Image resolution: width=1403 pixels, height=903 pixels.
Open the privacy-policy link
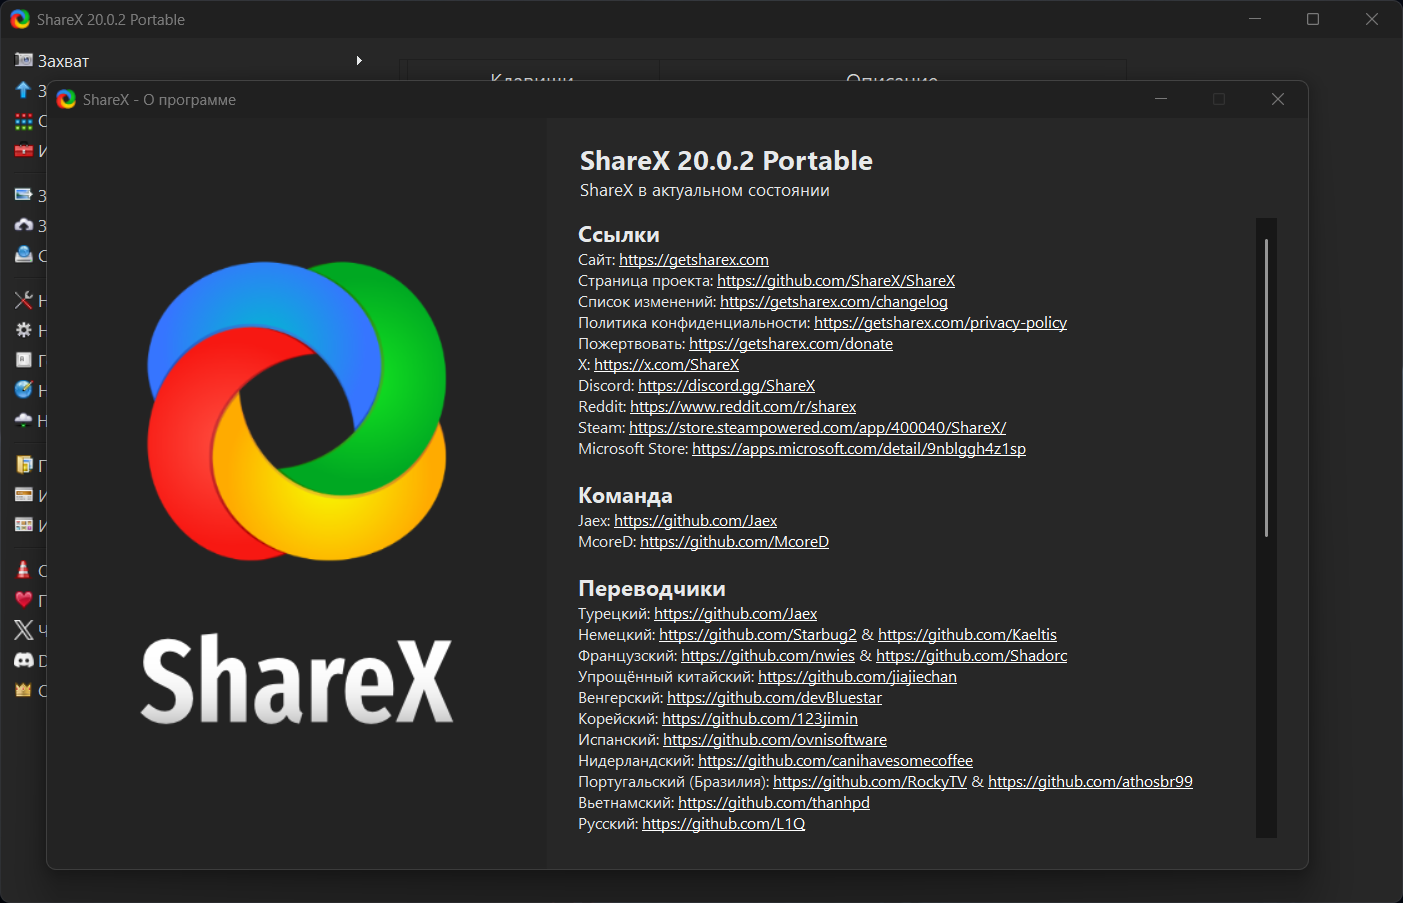(x=940, y=323)
